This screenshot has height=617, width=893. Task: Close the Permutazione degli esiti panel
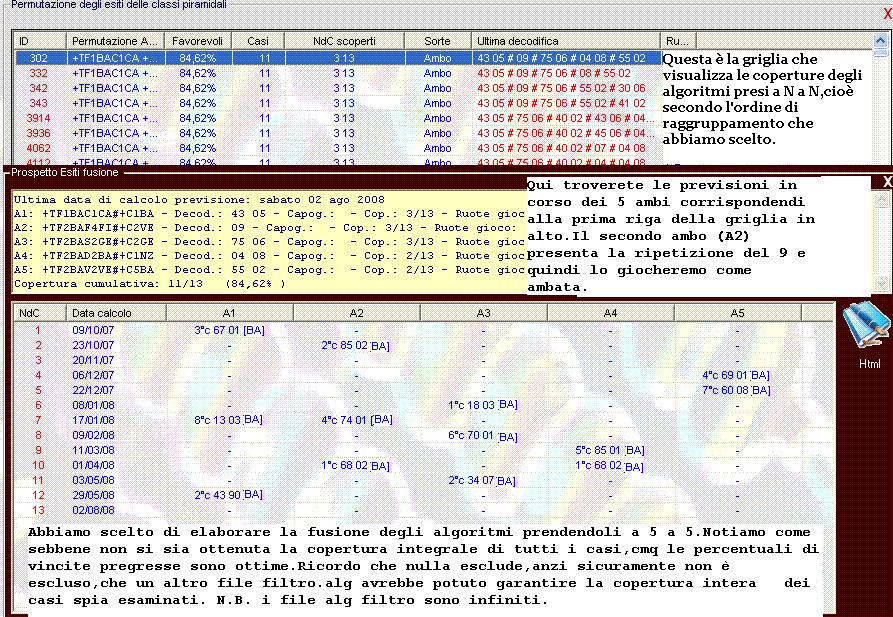click(887, 13)
